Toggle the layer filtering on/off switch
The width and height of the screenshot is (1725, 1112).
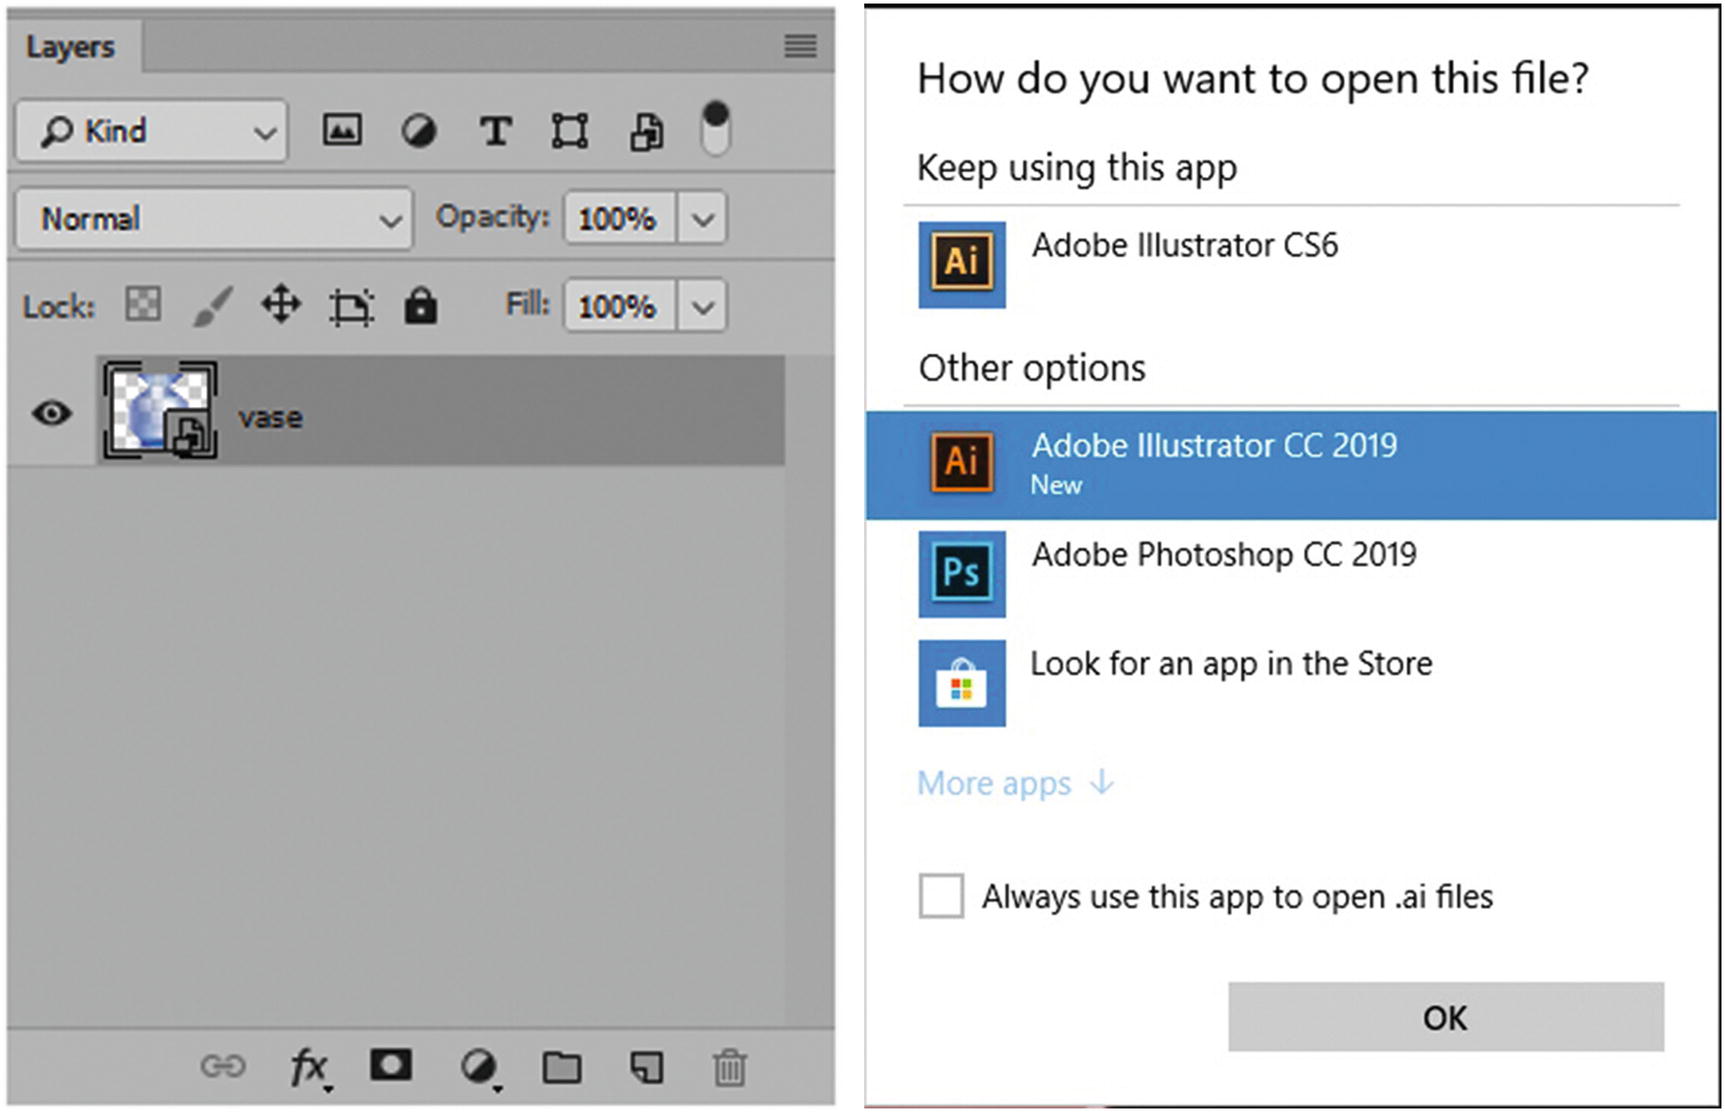click(x=715, y=129)
